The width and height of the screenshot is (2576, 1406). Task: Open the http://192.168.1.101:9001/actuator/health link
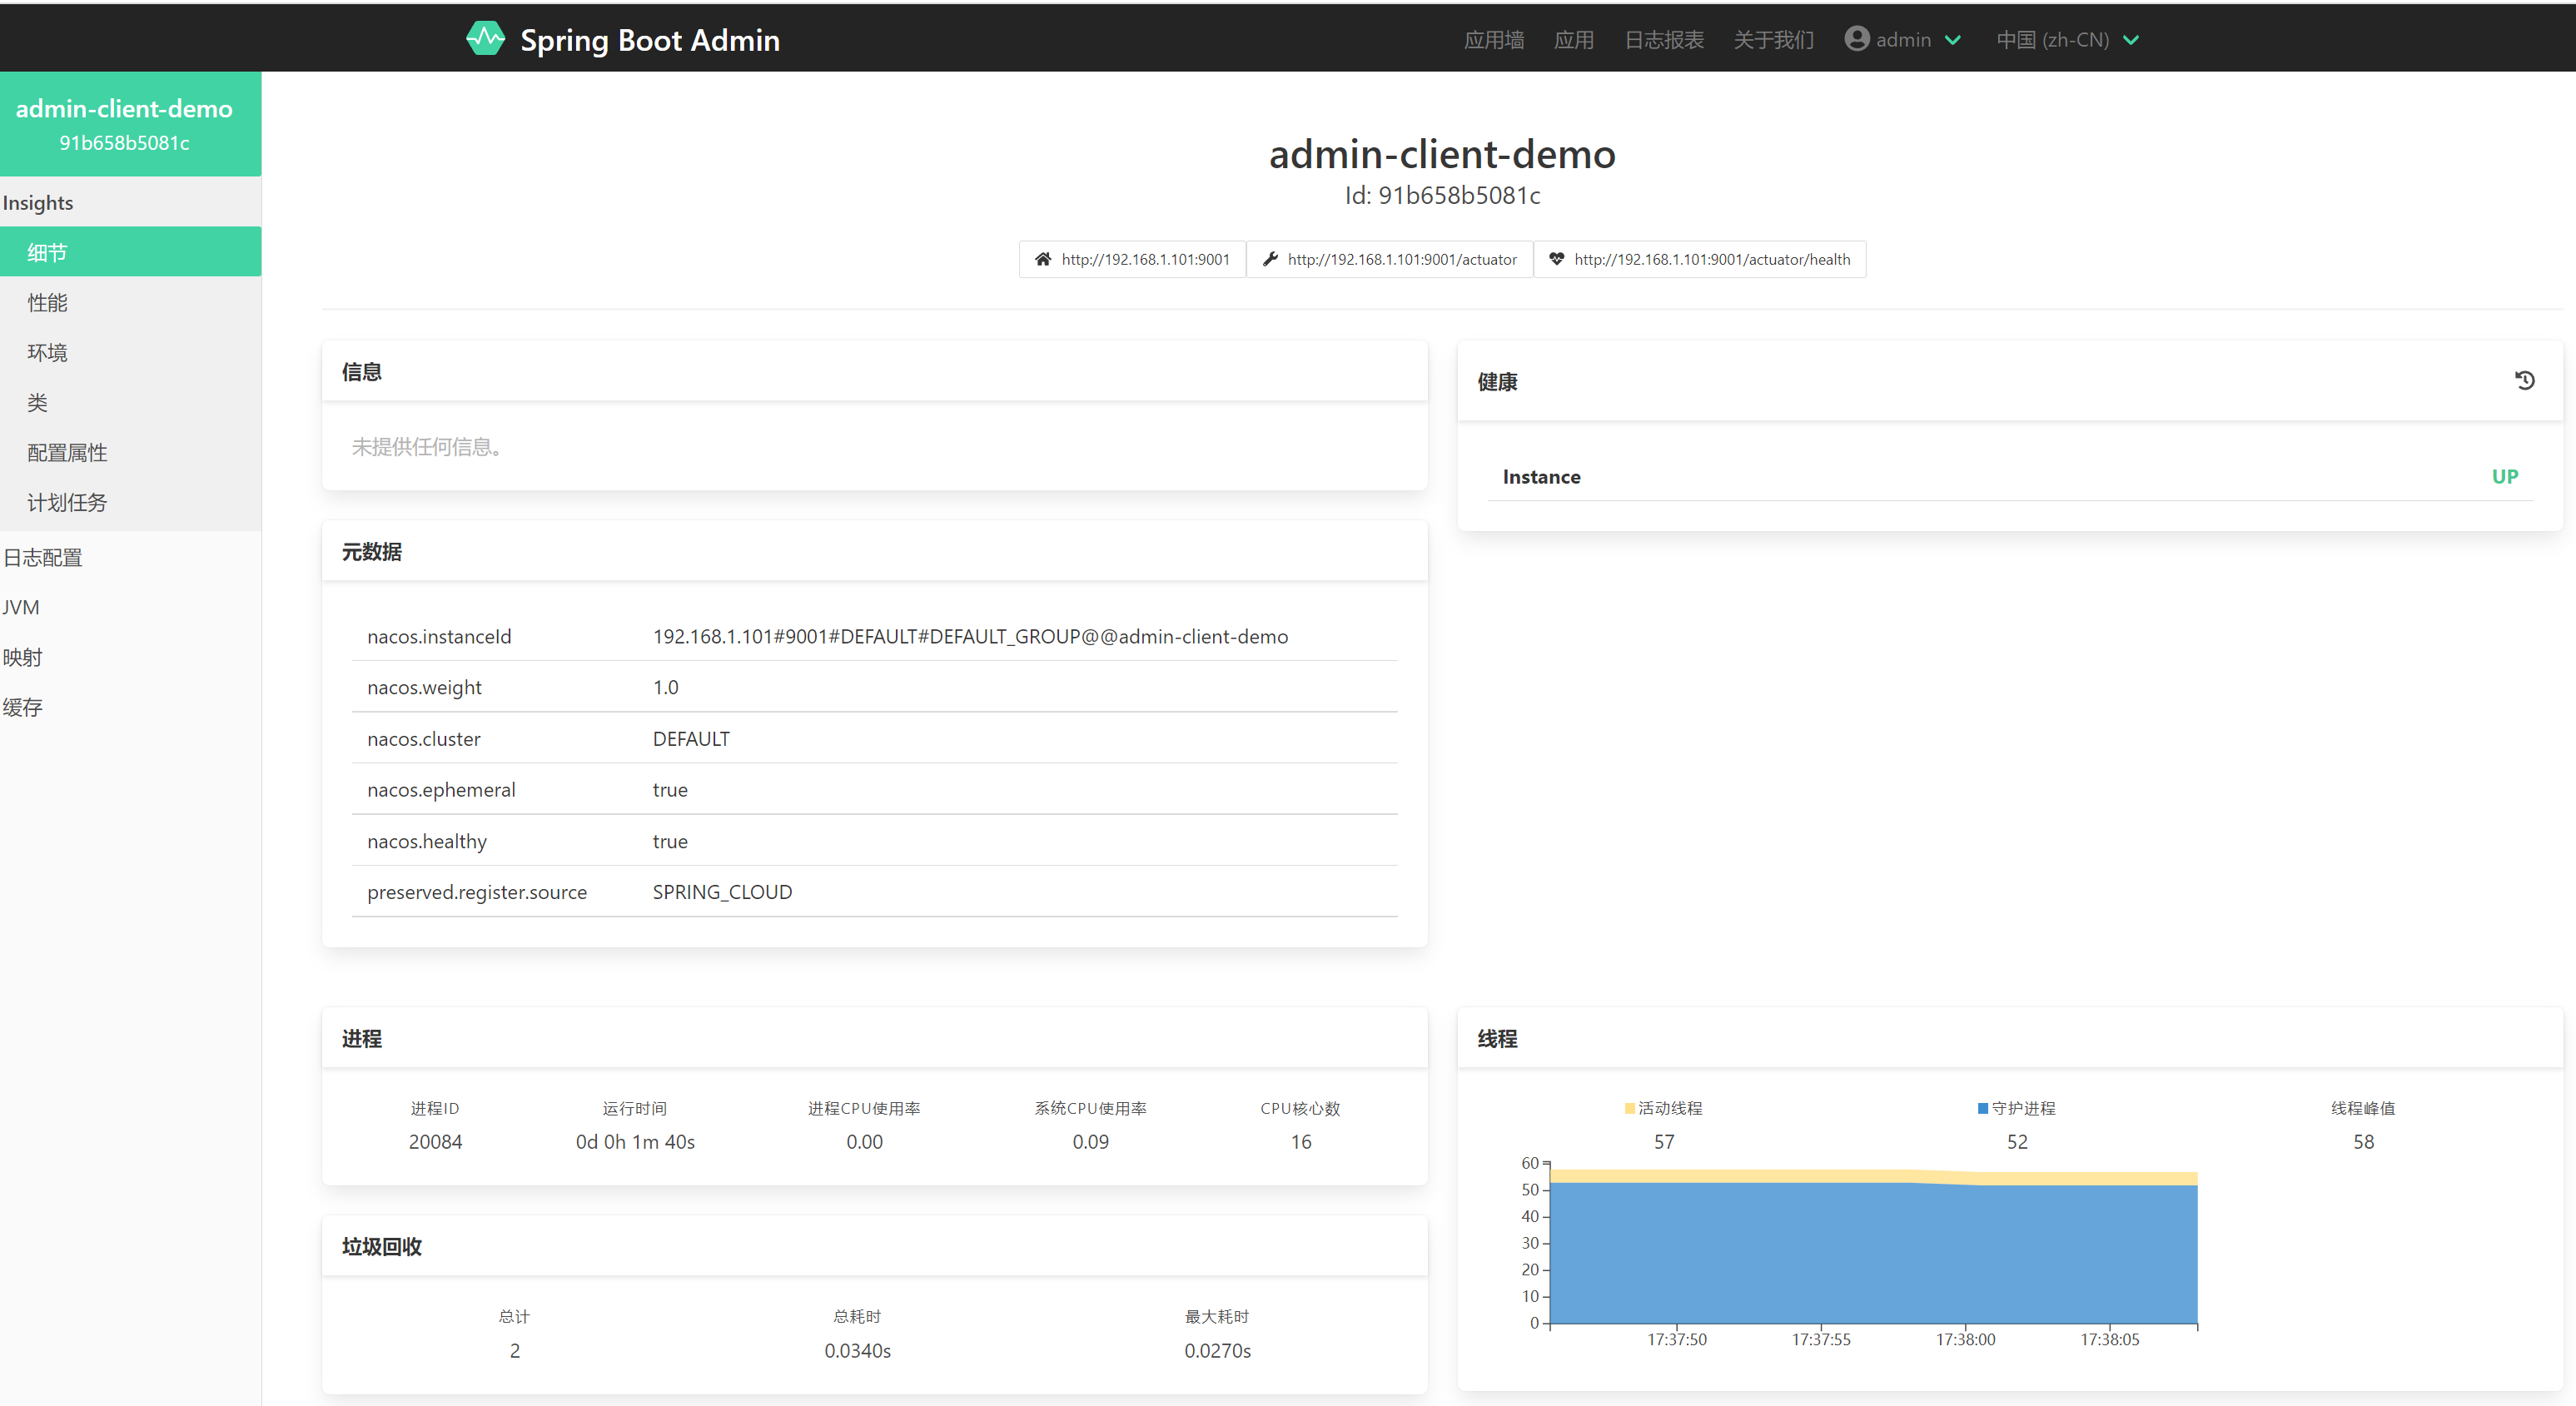pos(1700,259)
